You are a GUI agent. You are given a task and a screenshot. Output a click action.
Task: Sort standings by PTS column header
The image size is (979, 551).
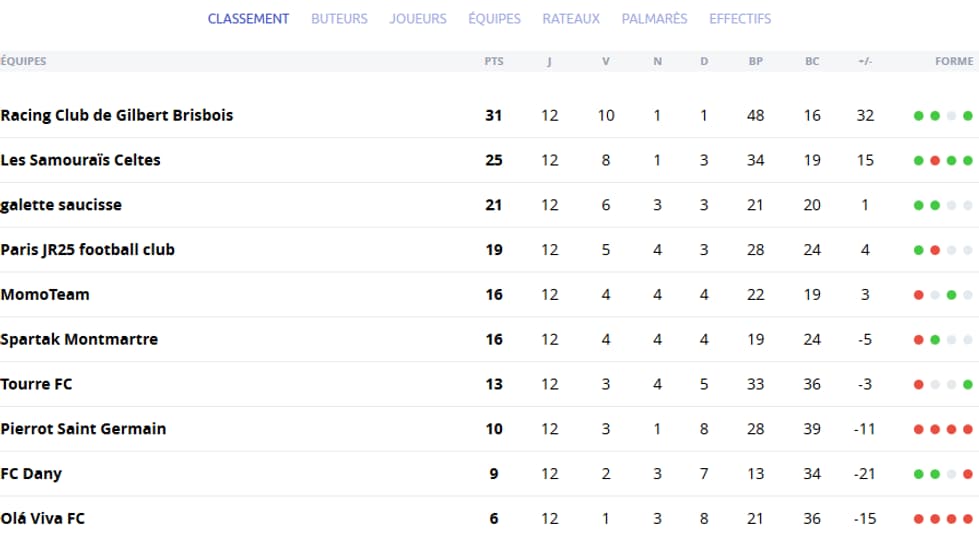[493, 61]
